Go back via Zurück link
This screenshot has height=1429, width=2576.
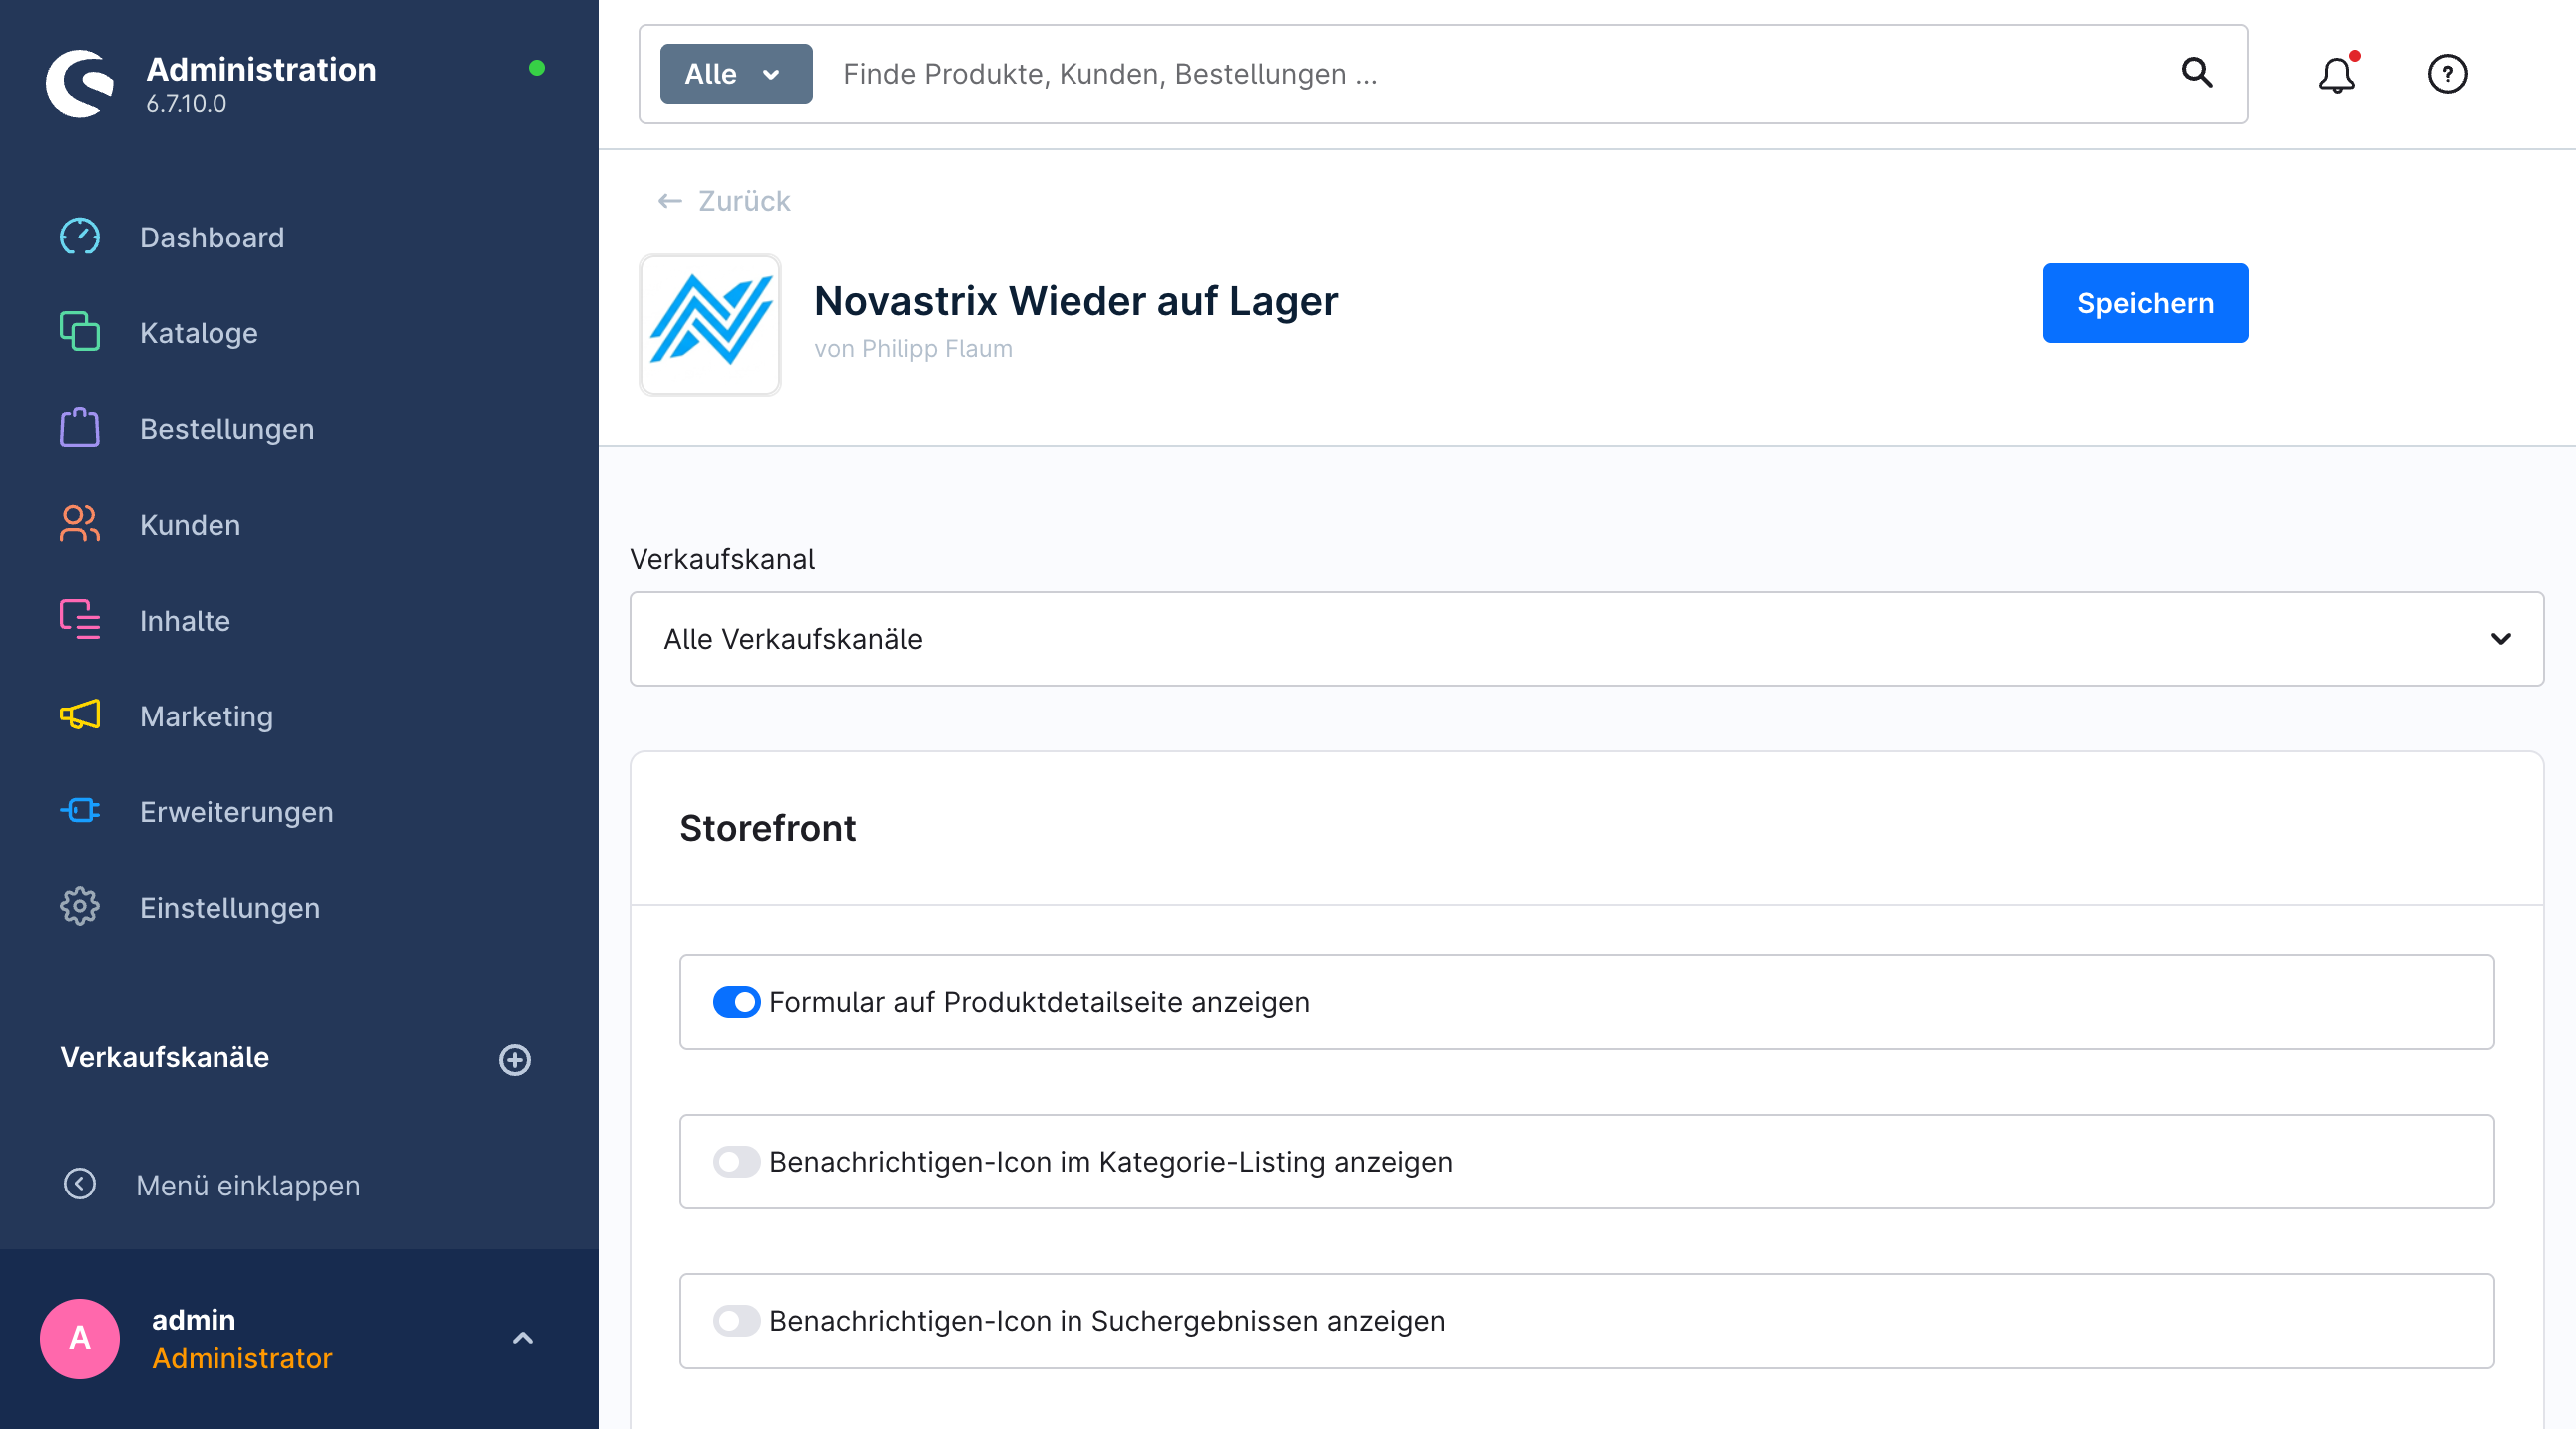coord(745,201)
